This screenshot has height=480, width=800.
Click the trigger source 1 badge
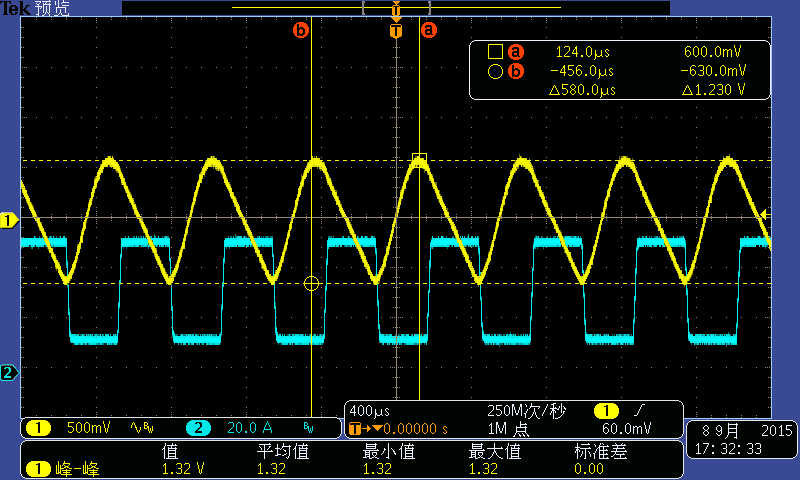pos(606,411)
